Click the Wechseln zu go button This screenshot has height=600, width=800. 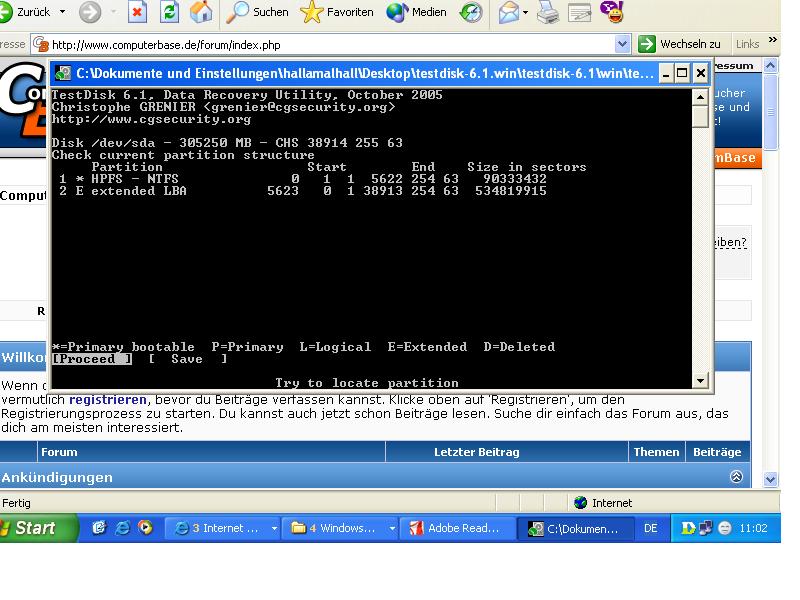[680, 44]
